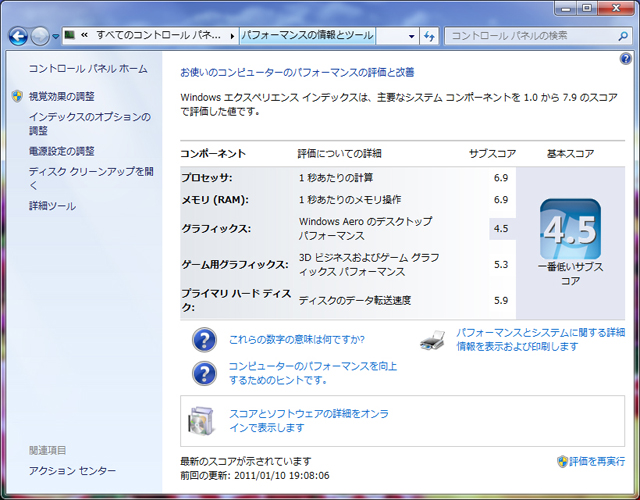Screen dimensions: 640x500
Task: Click グラフィックス subscore 4.5
Action: [501, 229]
